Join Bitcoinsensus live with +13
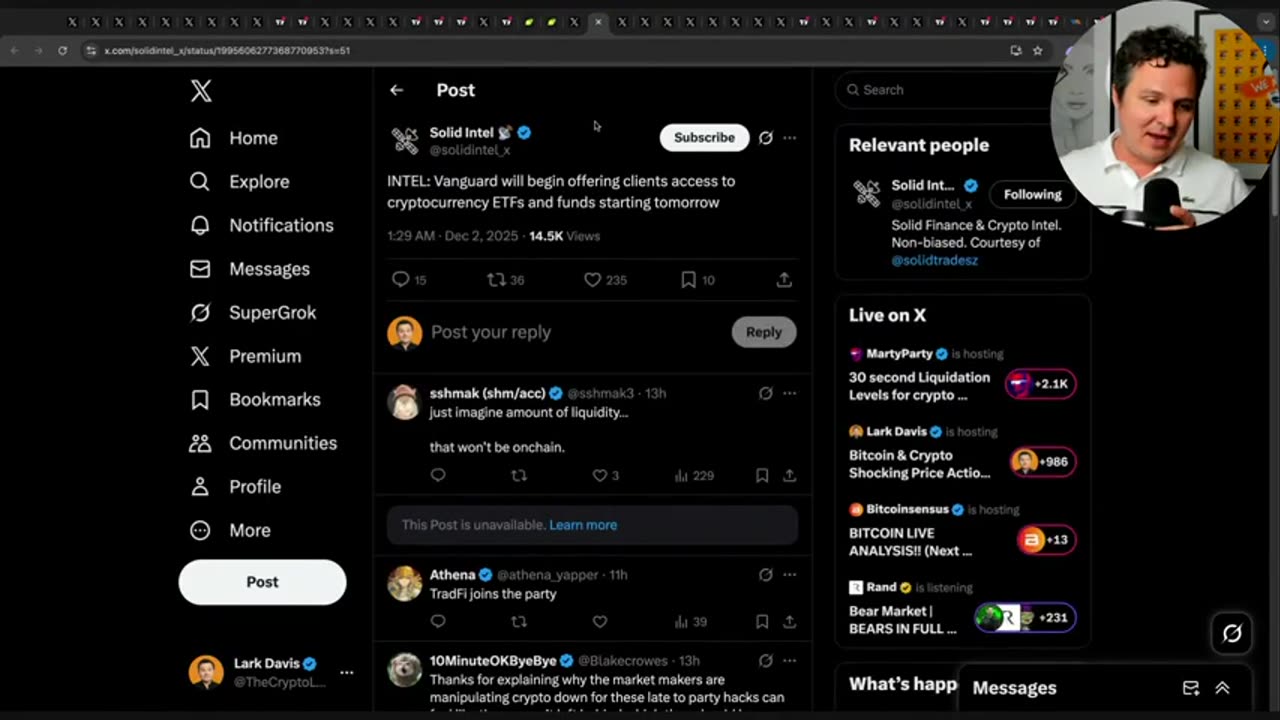Screen dimensions: 1280x720 [1047, 540]
